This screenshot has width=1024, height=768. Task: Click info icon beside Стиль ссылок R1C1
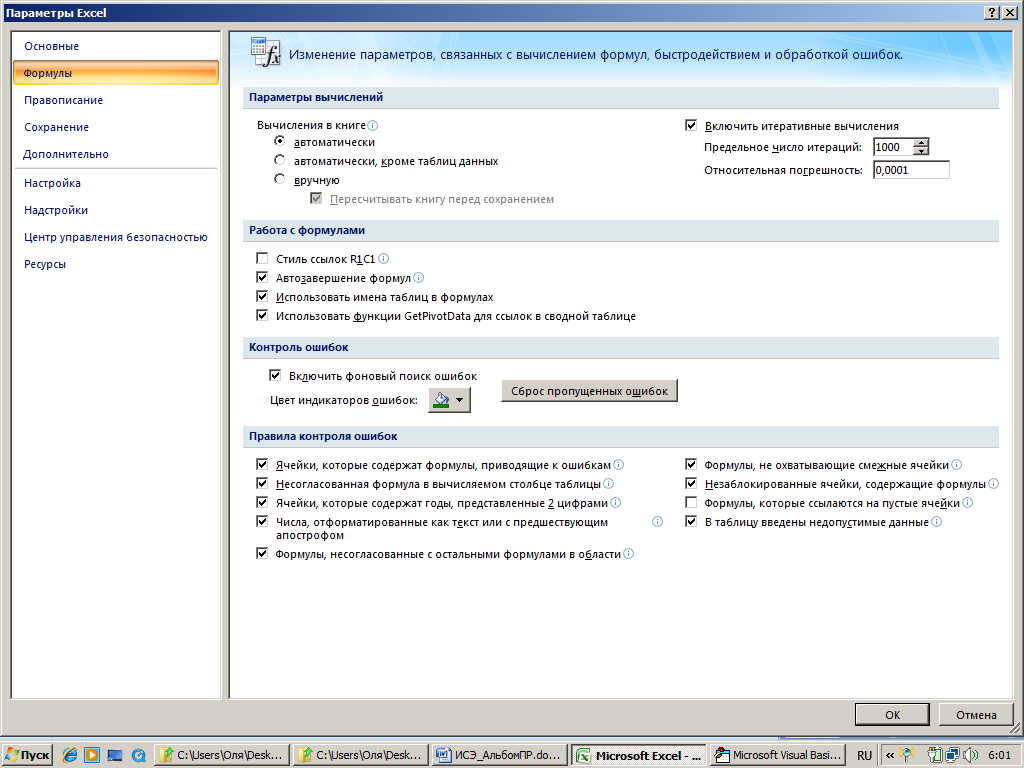(384, 259)
